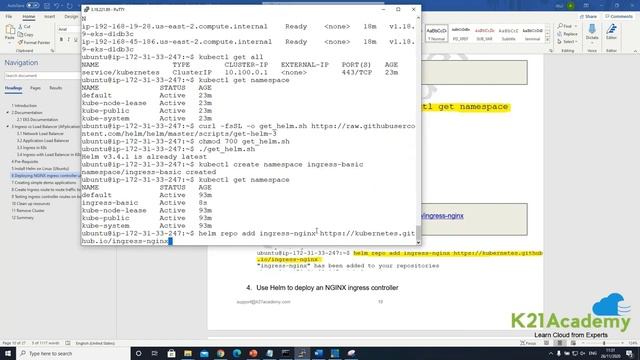The image size is (640, 360).
Task: Expand the Styles gallery more arrow
Action: (547, 40)
